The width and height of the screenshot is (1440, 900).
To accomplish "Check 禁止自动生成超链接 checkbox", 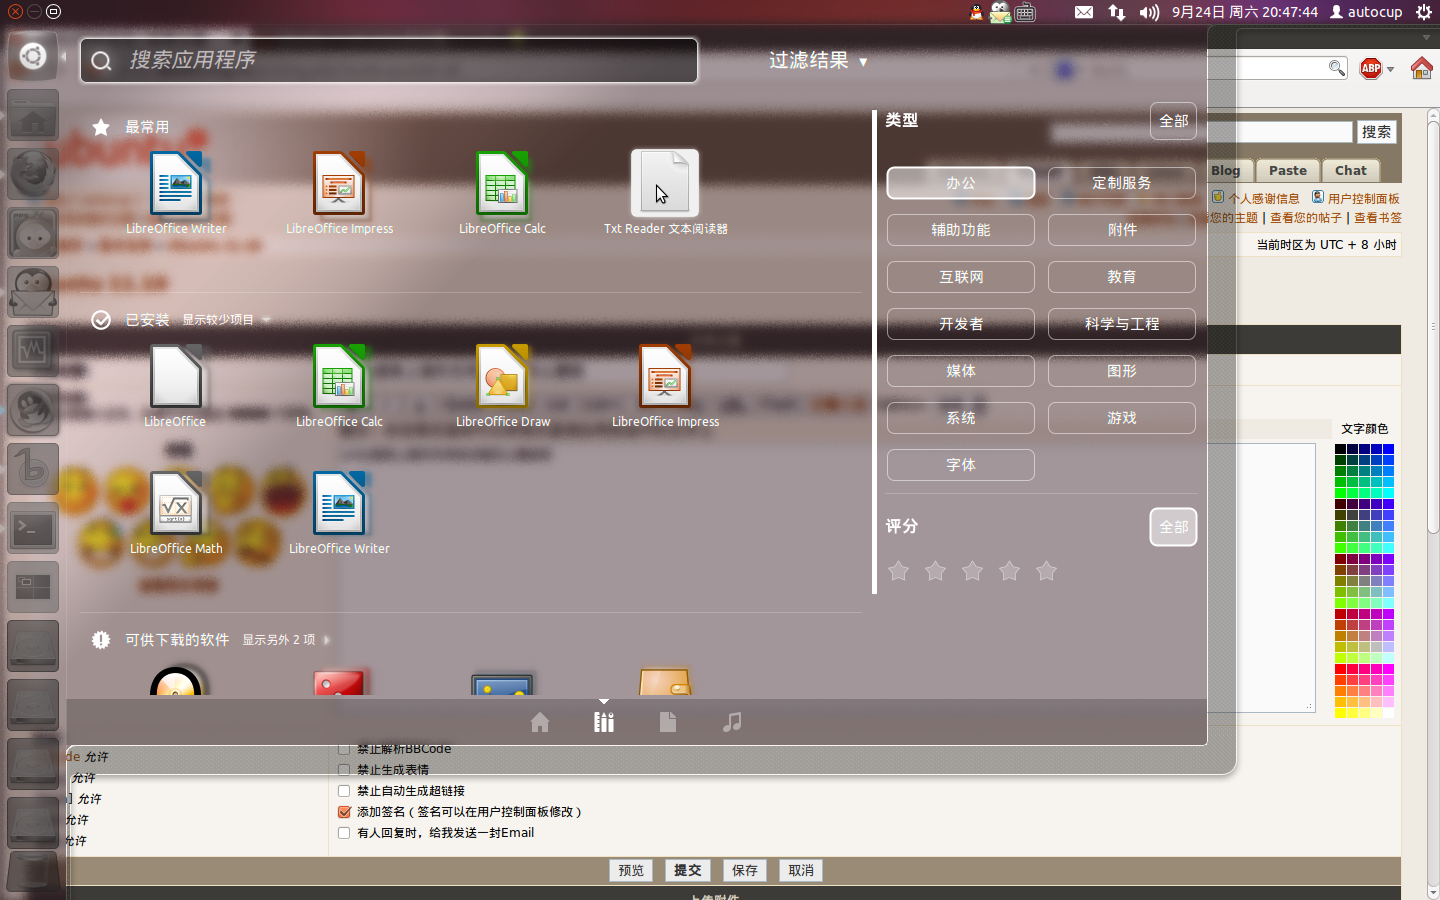I will pyautogui.click(x=344, y=791).
